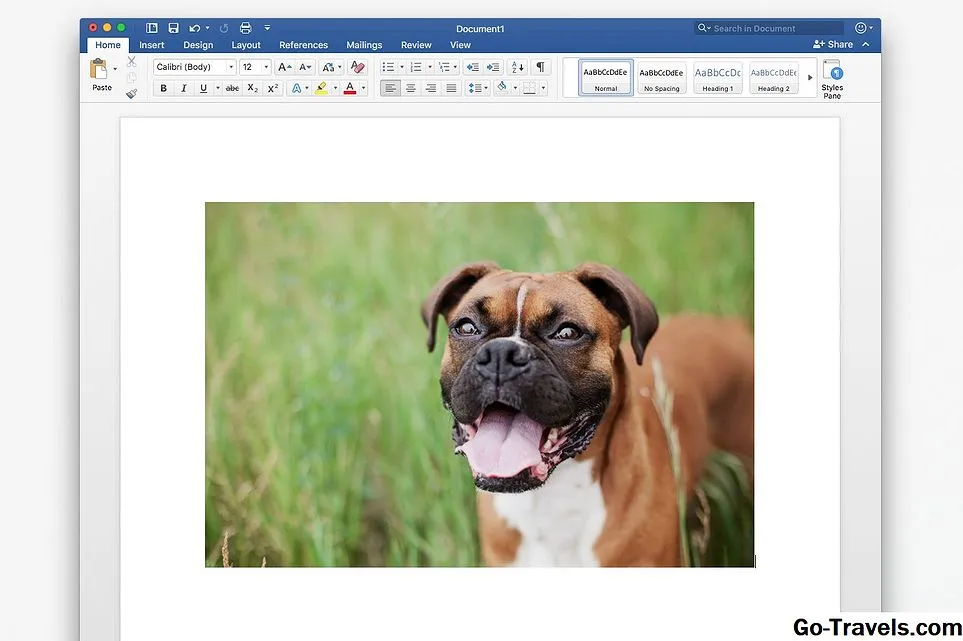This screenshot has width=963, height=641.
Task: Apply the No Spacing style
Action: [x=661, y=78]
